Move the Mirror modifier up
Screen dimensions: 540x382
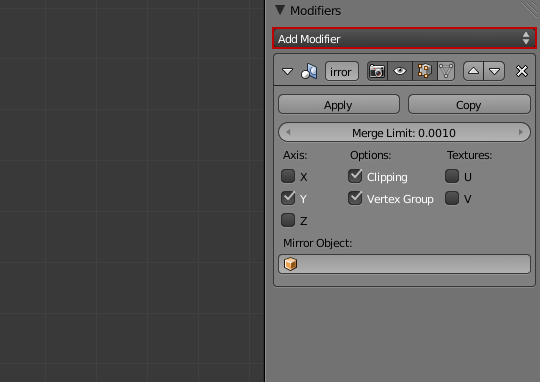point(474,71)
